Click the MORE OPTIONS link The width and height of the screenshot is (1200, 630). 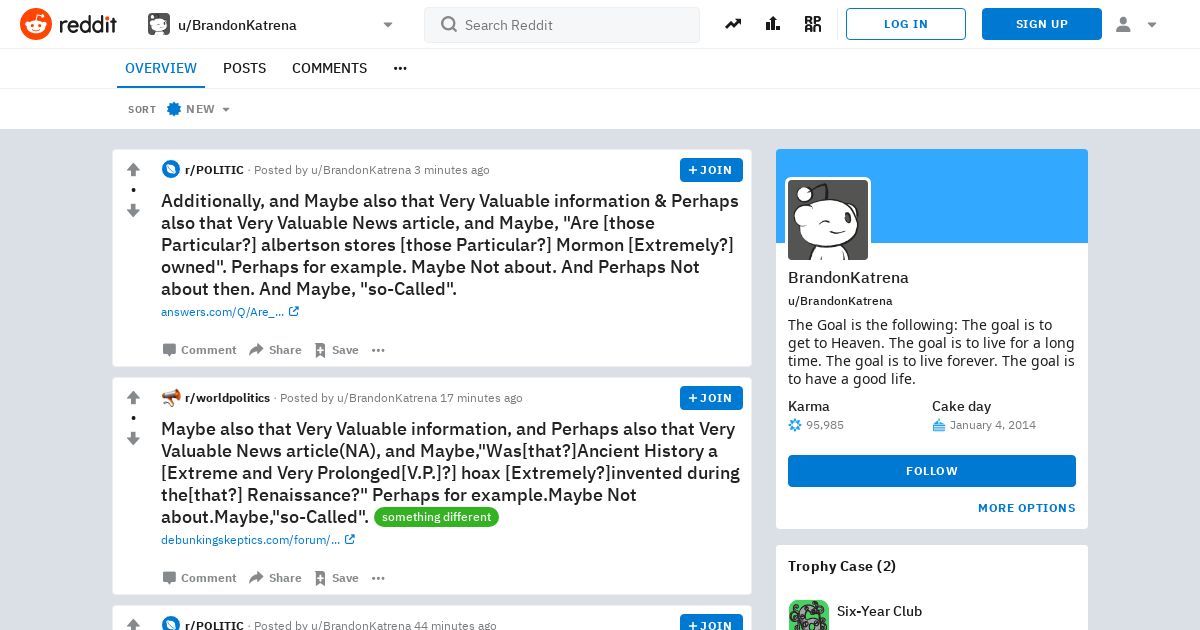(x=1027, y=508)
